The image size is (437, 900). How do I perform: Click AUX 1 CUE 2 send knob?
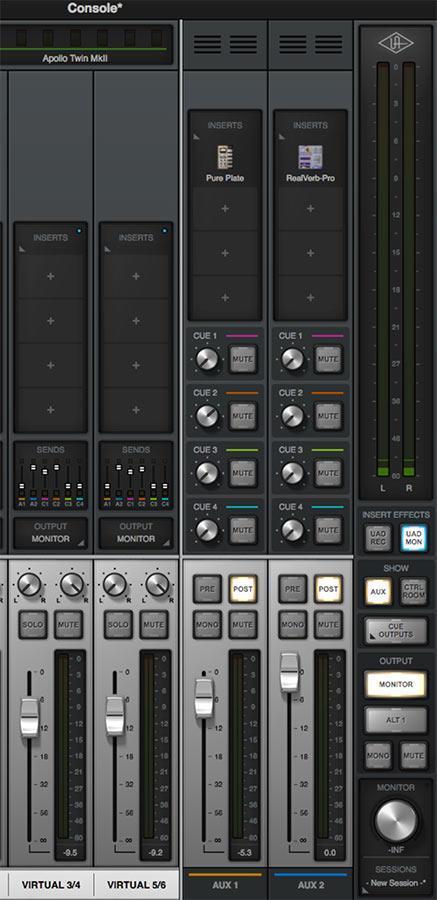click(x=207, y=416)
